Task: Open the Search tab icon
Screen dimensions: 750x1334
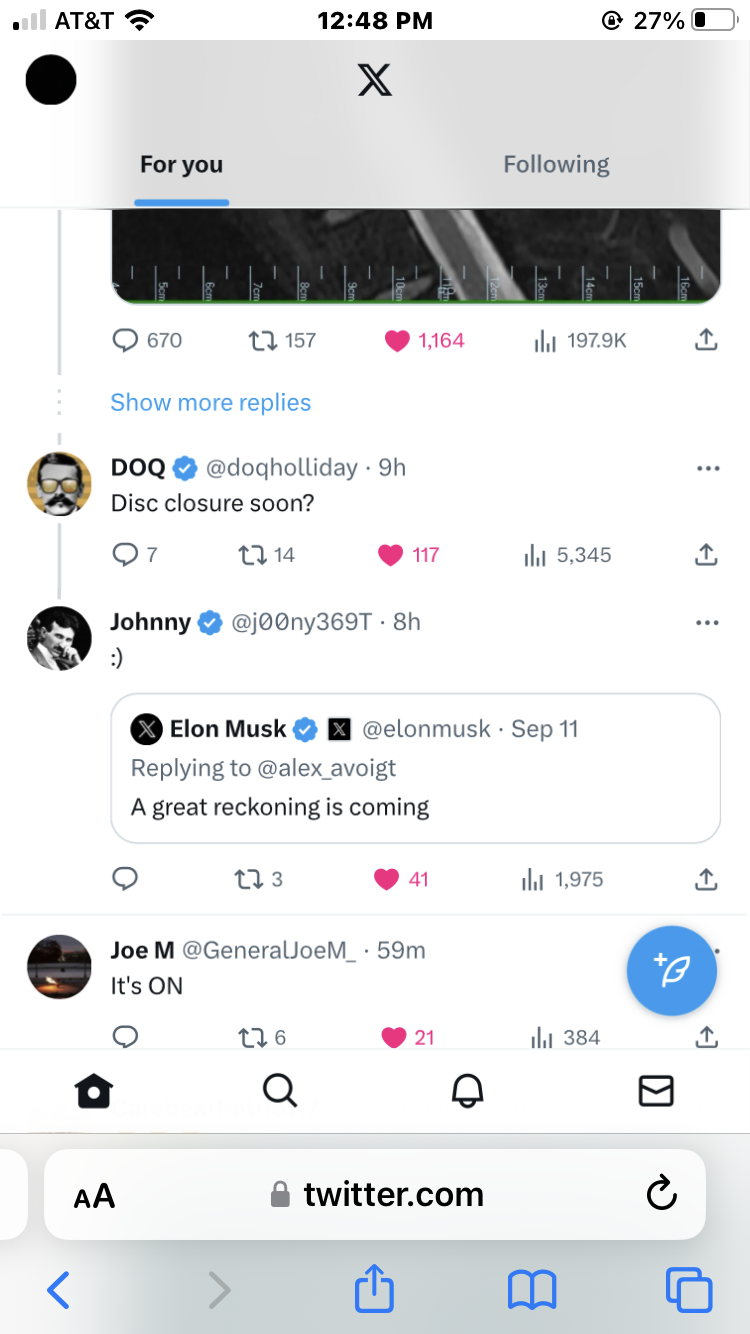Action: tap(280, 1090)
